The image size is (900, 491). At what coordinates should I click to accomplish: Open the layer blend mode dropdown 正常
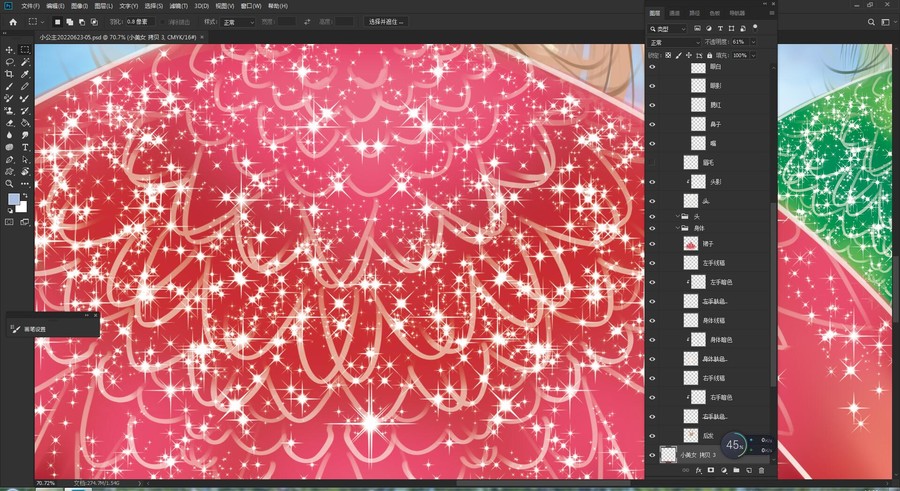[x=674, y=42]
